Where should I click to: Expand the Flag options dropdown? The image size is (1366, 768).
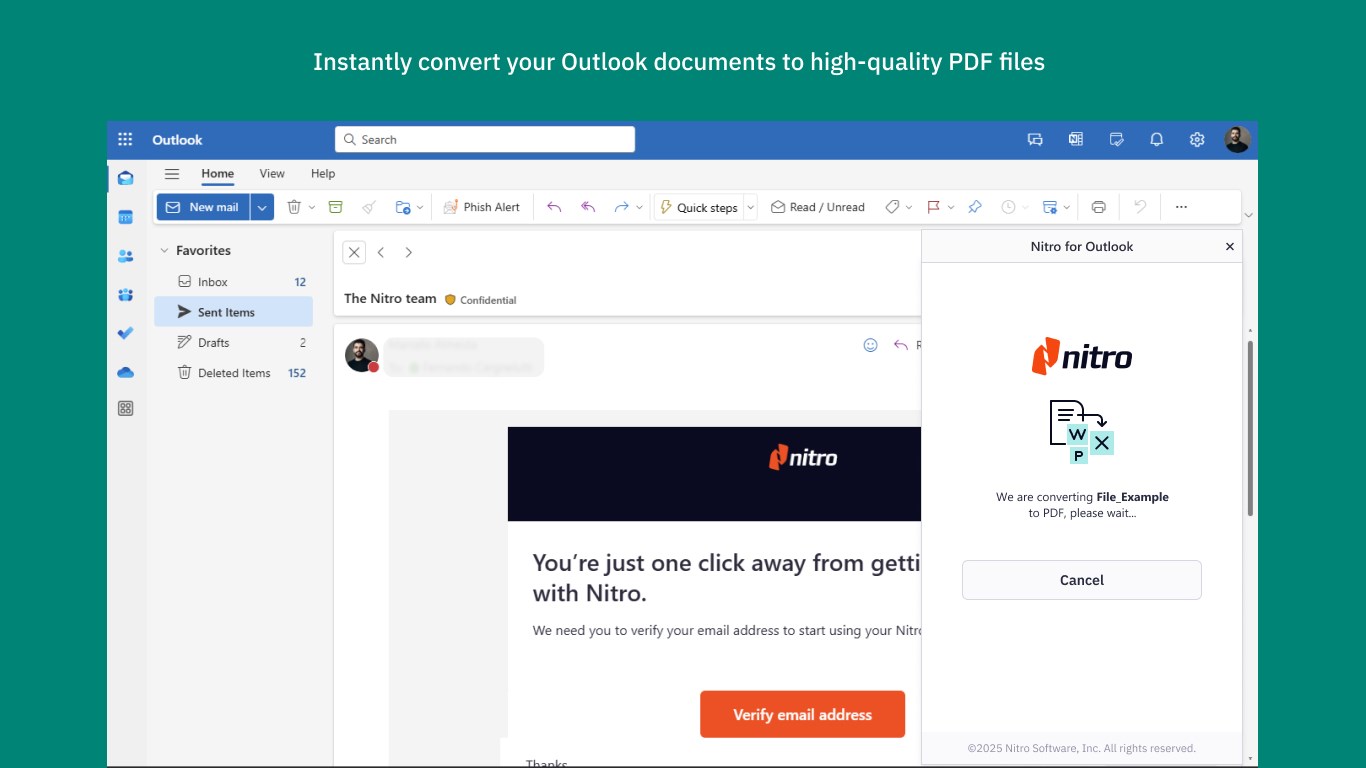pyautogui.click(x=950, y=207)
